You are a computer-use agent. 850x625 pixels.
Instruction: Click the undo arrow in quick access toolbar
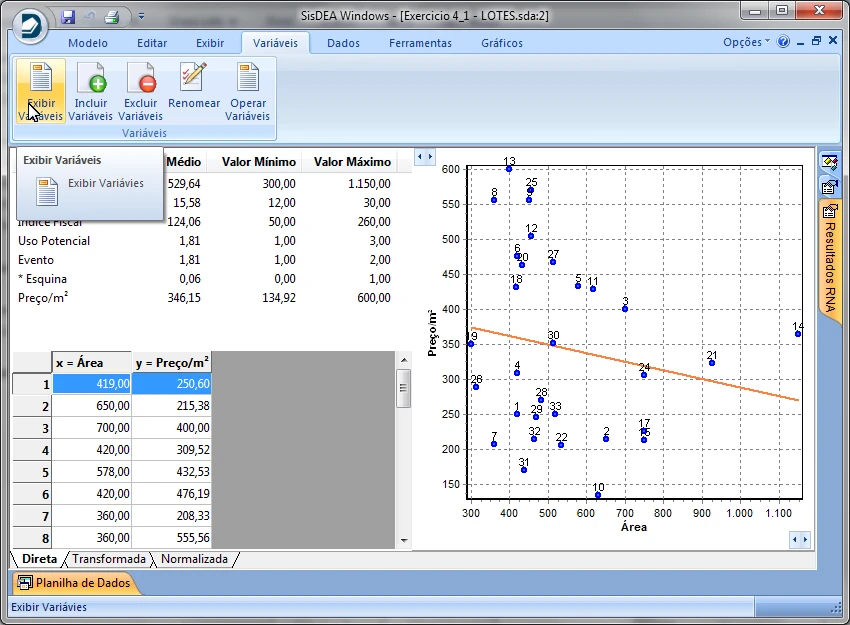(x=90, y=17)
